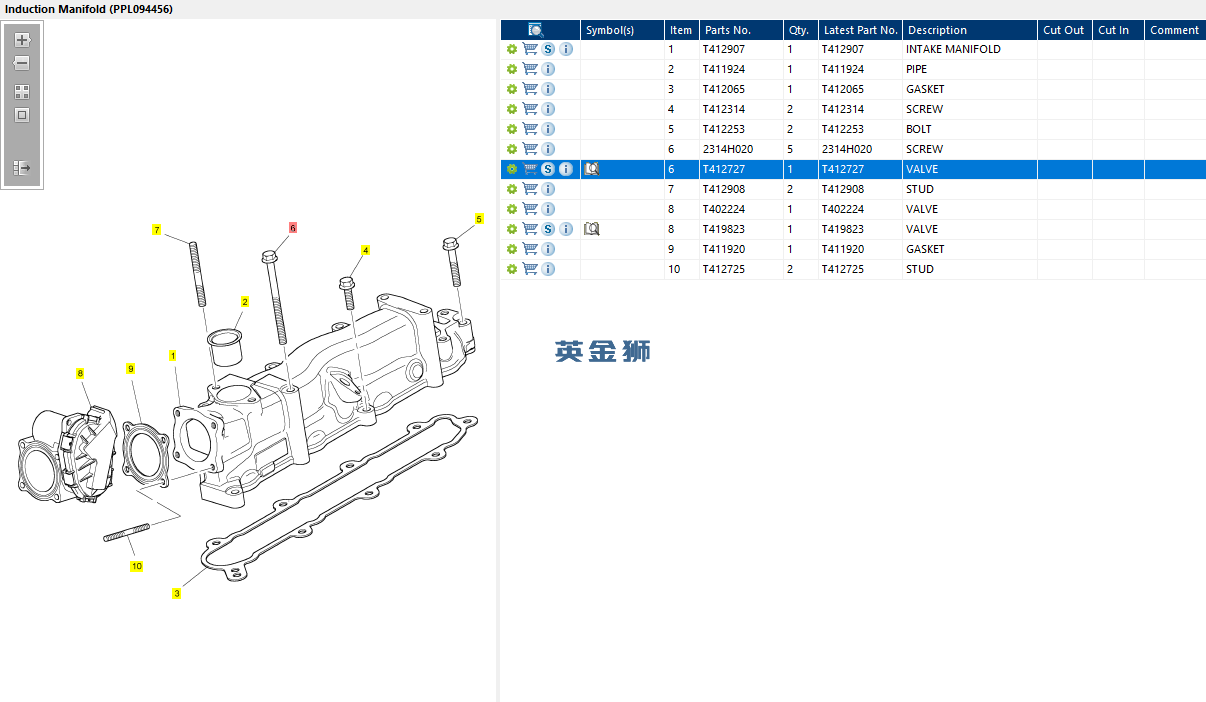
Task: Click the S supersession icon for T419823
Action: pos(548,229)
